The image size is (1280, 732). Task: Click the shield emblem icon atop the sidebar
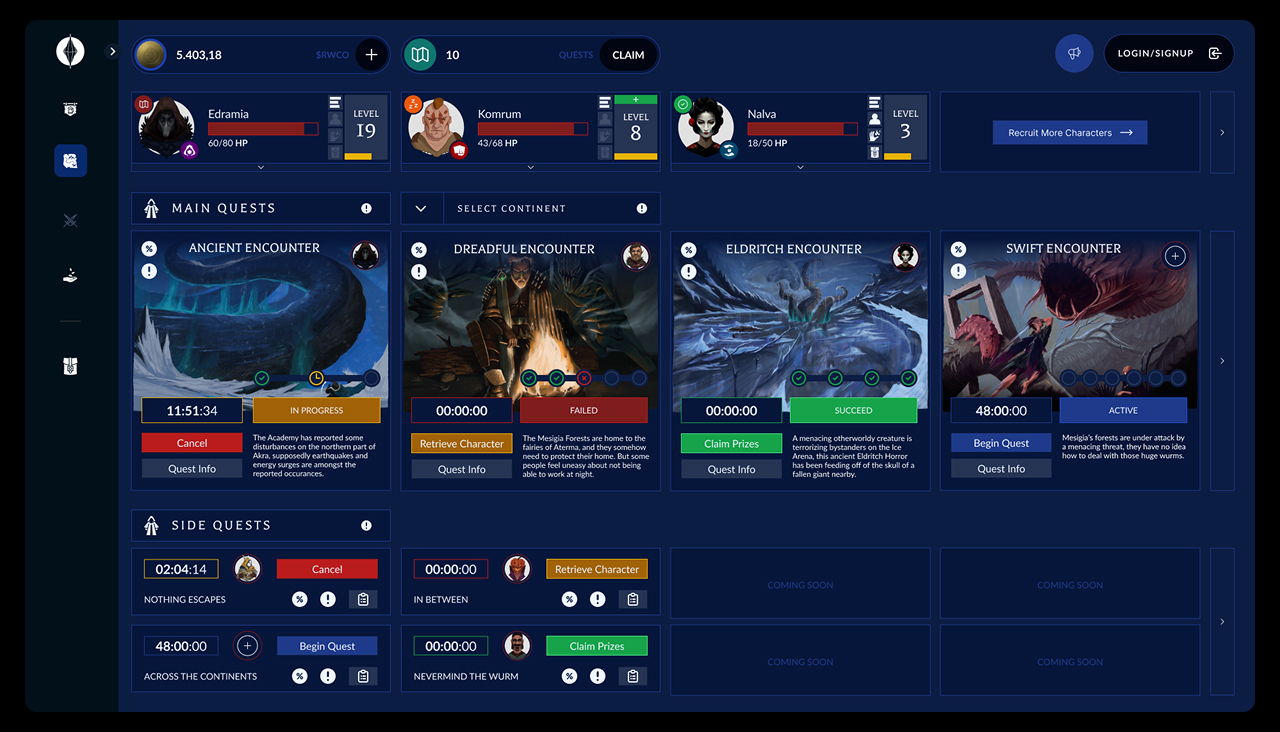[70, 108]
